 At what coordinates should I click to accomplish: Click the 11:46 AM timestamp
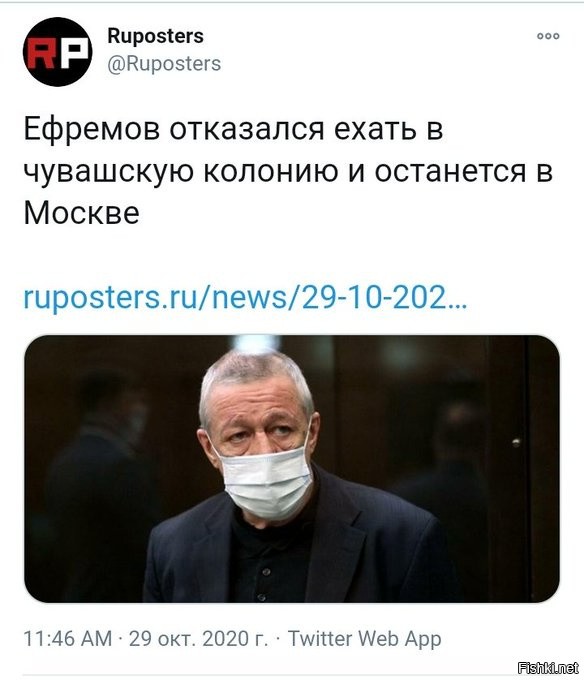click(67, 639)
